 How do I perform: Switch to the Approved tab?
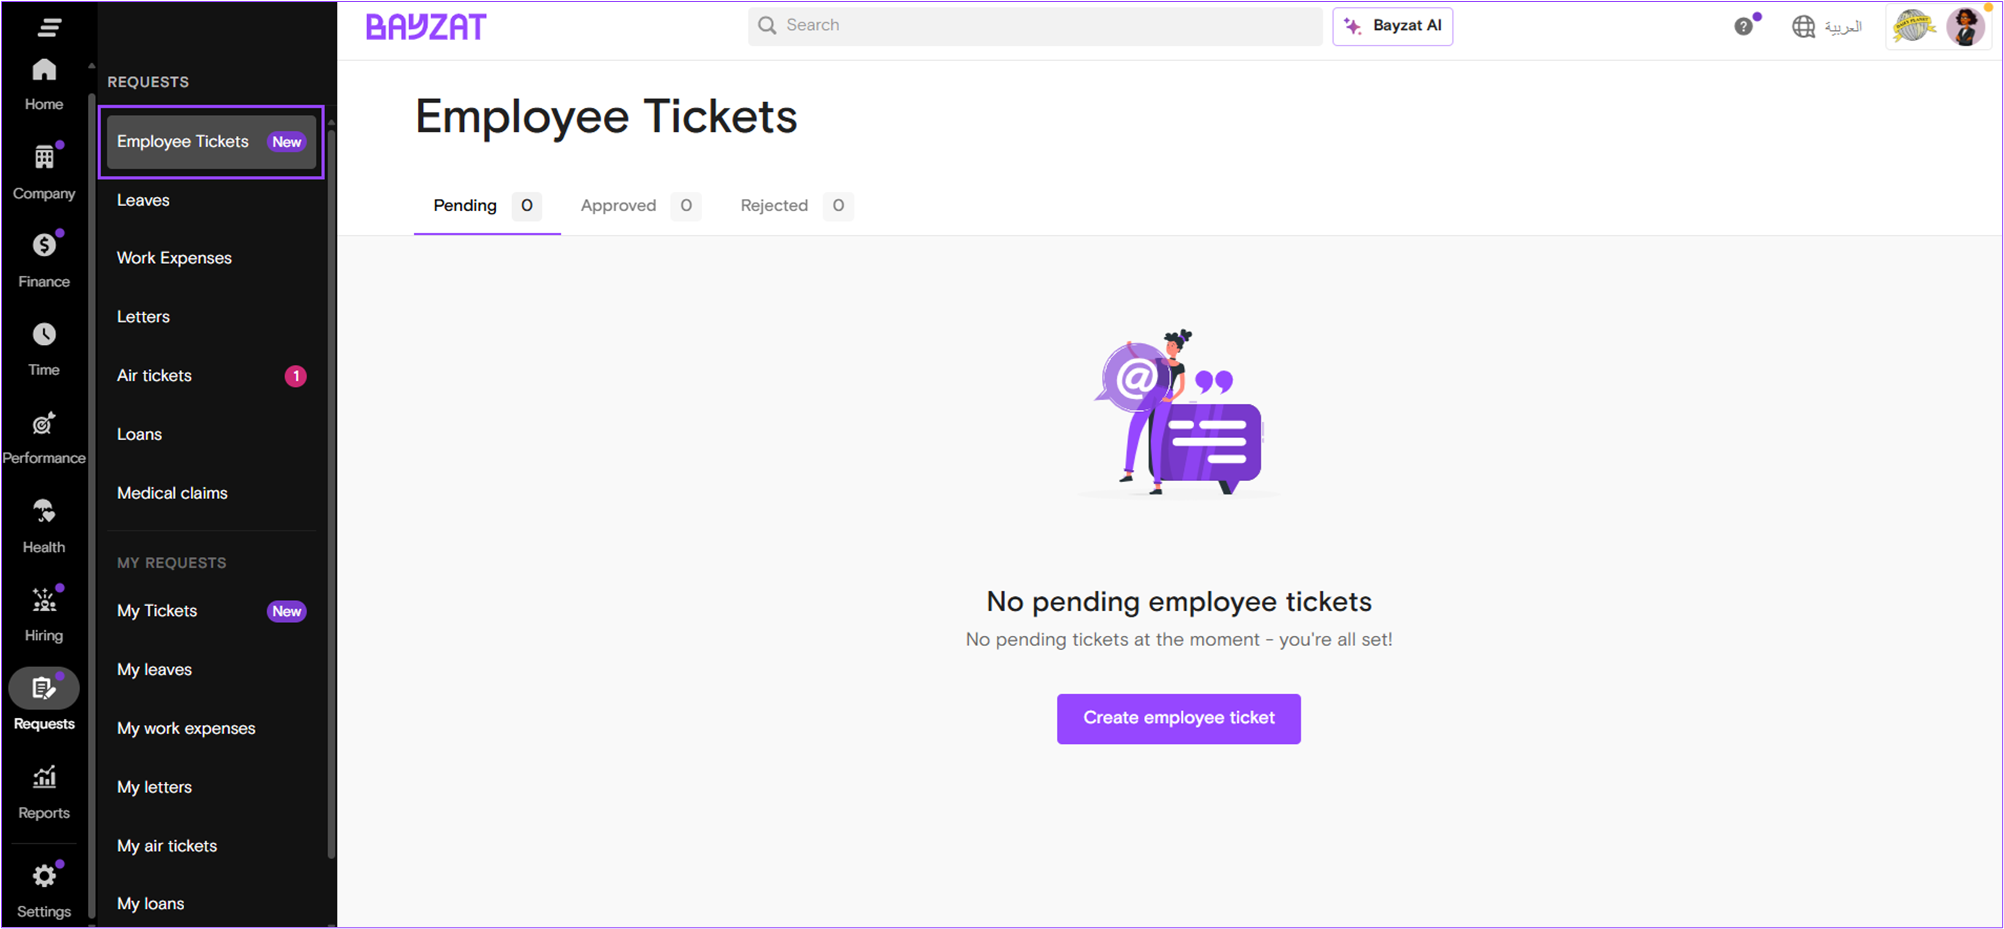coord(618,206)
